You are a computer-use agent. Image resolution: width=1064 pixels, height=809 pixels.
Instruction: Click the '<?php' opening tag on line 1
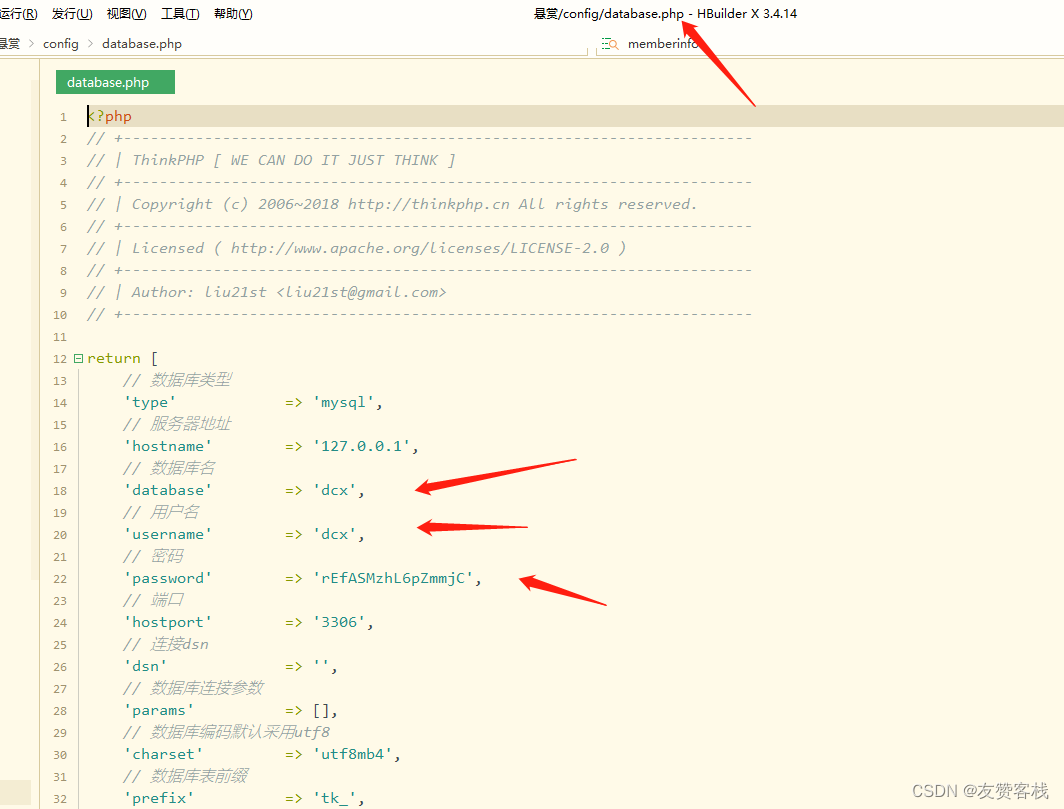pos(110,116)
